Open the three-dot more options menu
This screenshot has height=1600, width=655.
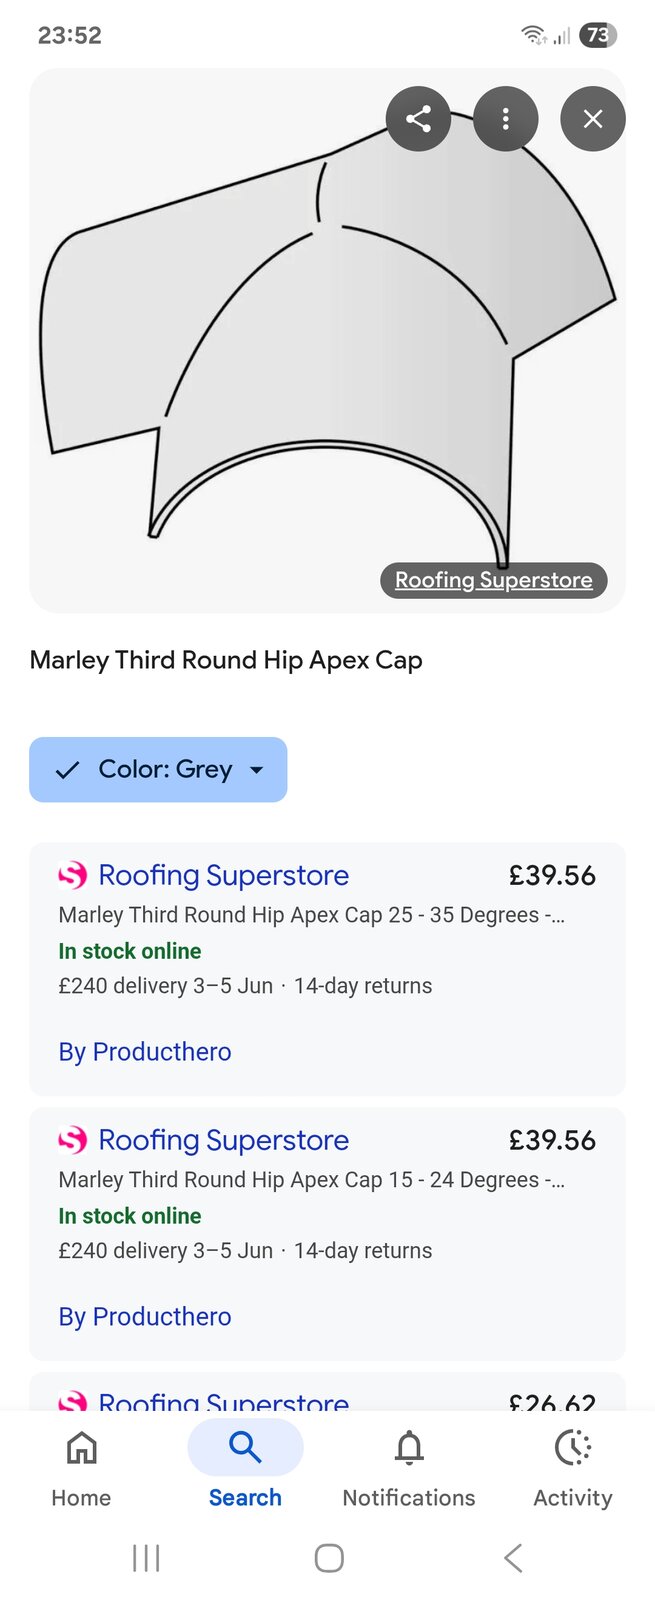pos(505,119)
